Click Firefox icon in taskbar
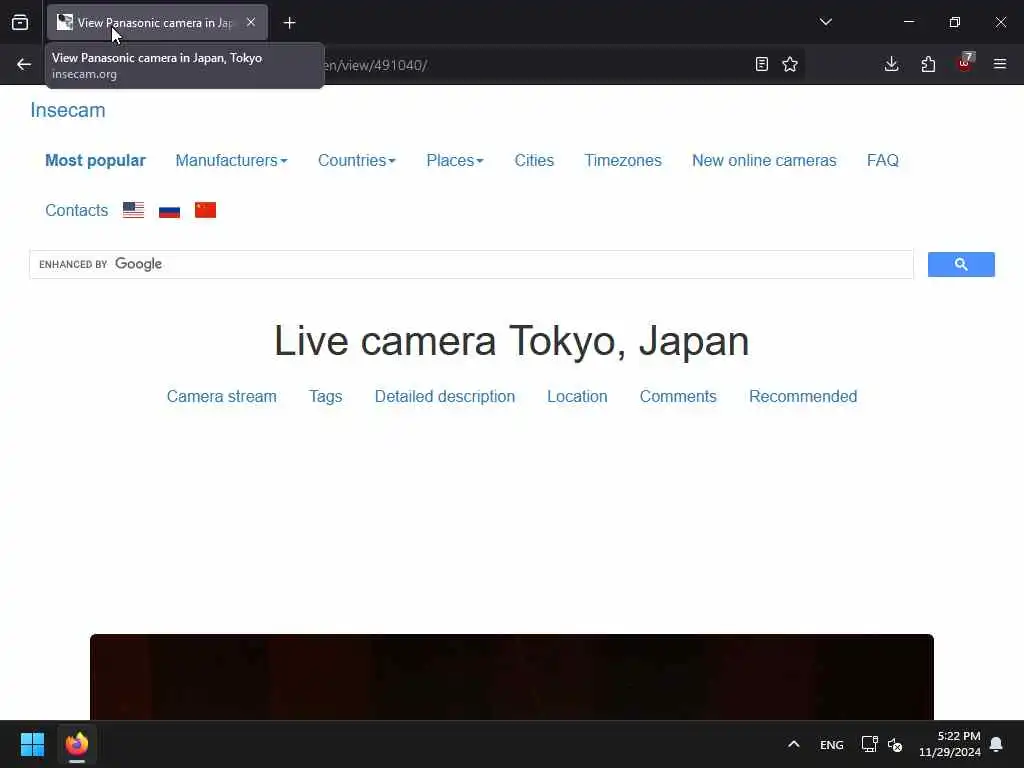The height and width of the screenshot is (768, 1024). pos(76,744)
